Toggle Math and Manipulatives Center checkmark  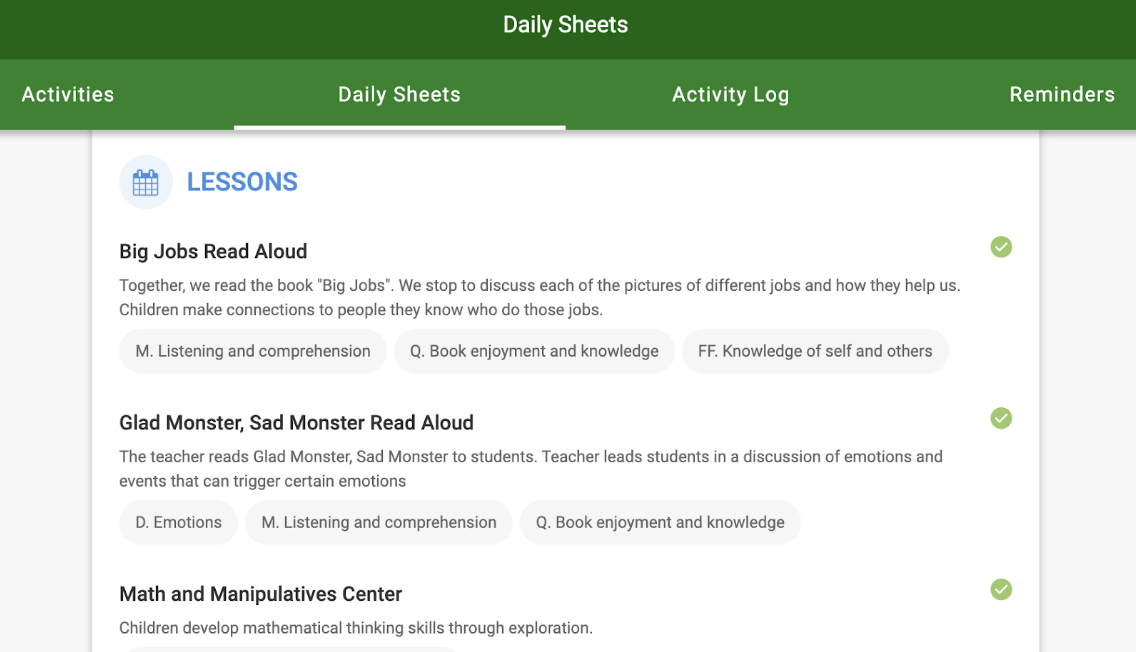[x=1001, y=590]
